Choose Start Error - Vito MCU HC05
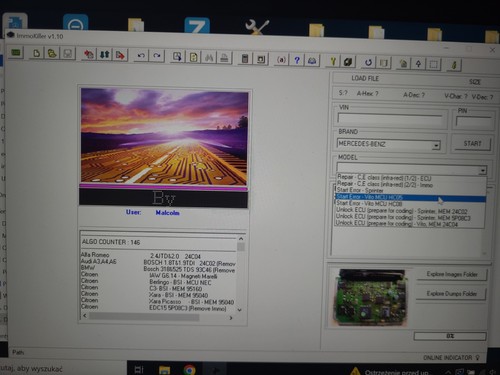This screenshot has width=500, height=375. pyautogui.click(x=411, y=198)
